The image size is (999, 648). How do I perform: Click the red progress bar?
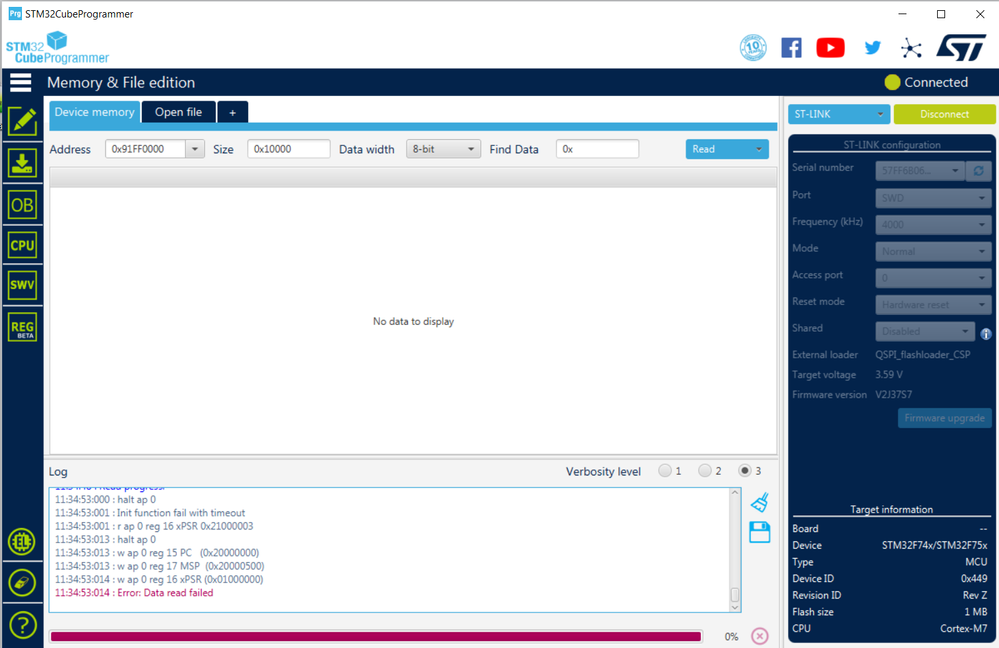[376, 637]
